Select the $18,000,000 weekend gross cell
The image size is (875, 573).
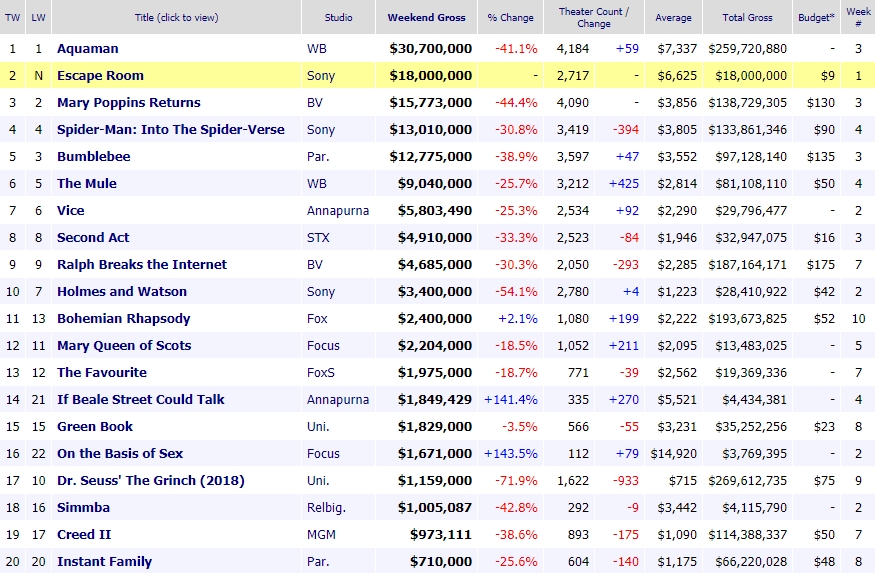tap(431, 75)
